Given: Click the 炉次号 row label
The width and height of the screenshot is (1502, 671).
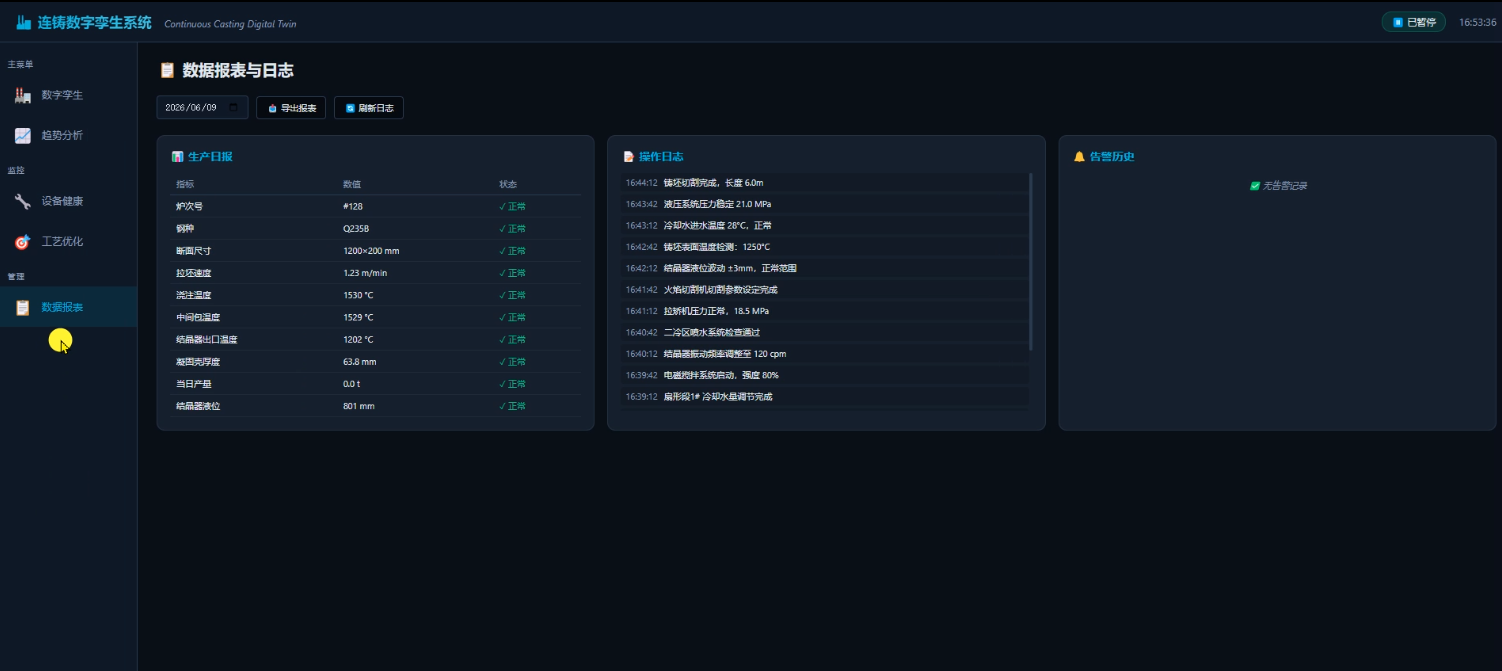Looking at the screenshot, I should [189, 206].
